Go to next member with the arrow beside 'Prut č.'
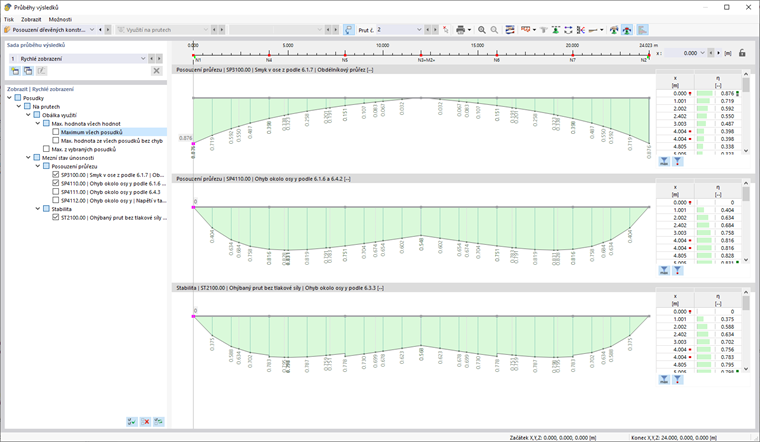 [435, 30]
